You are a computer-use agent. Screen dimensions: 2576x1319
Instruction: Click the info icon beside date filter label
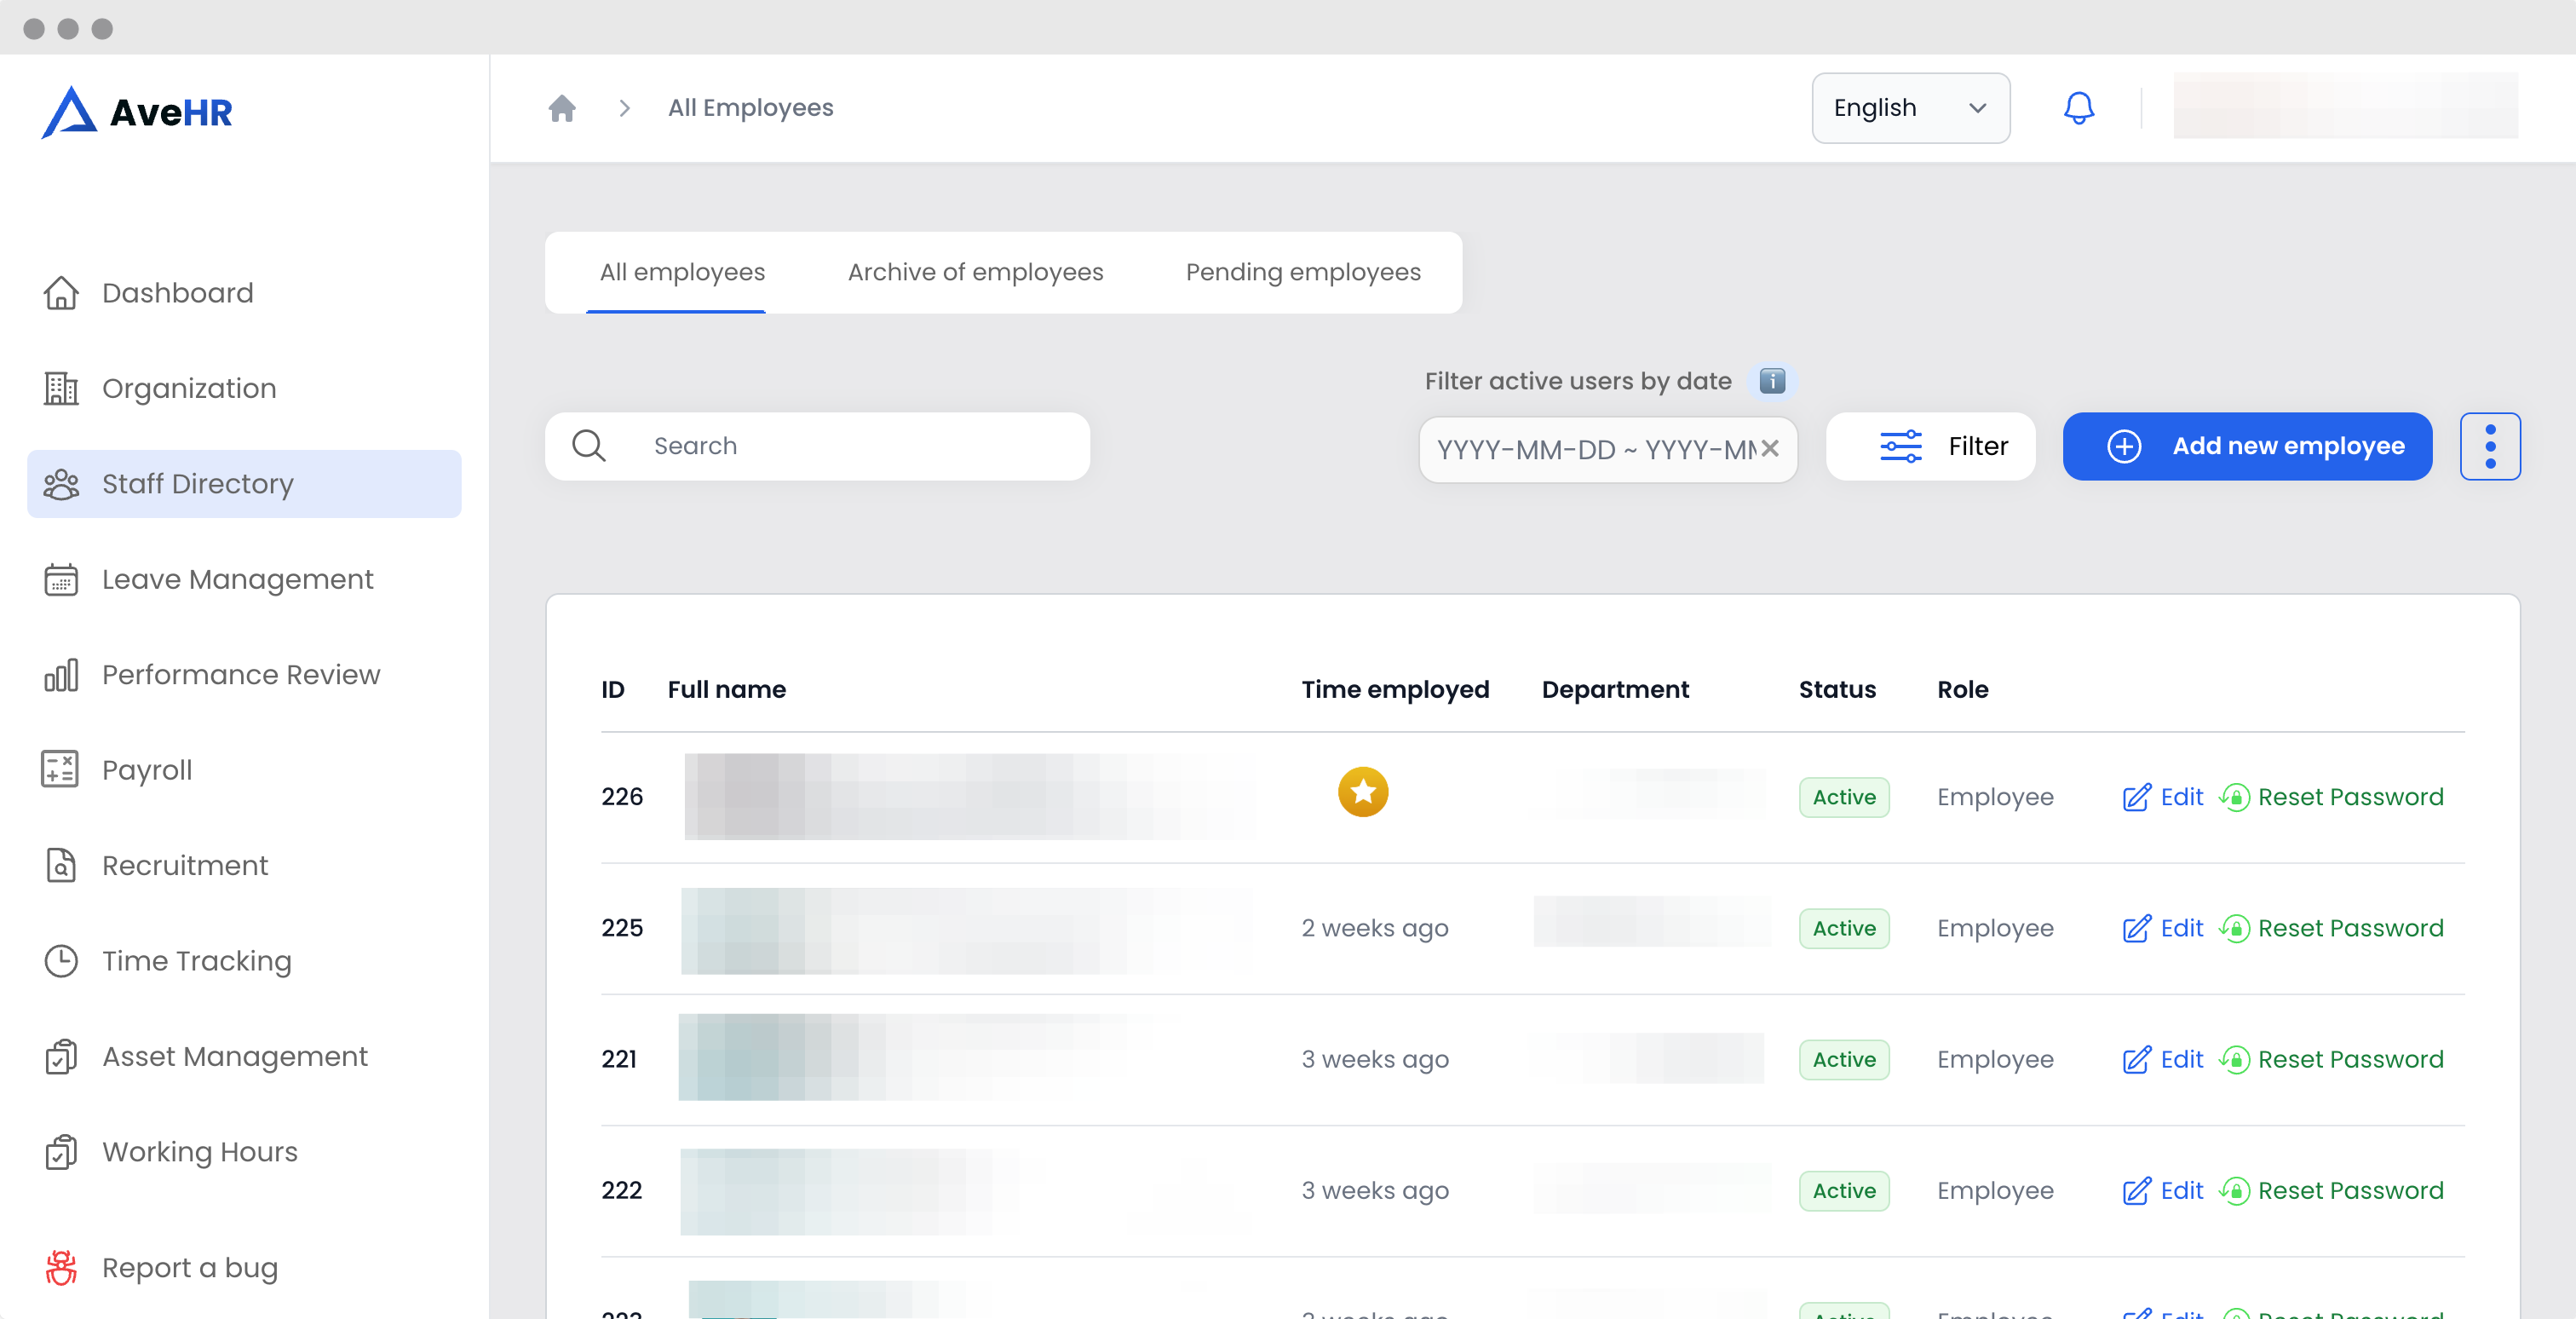1772,381
